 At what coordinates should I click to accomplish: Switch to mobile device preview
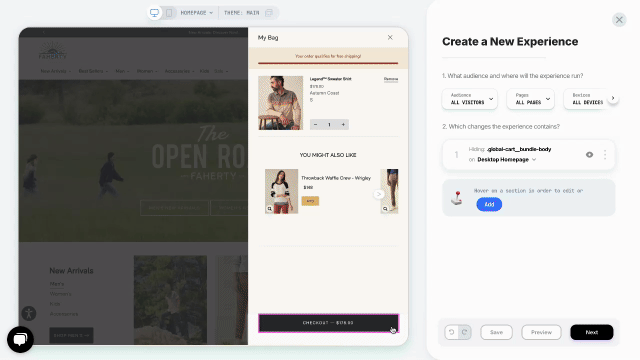pyautogui.click(x=169, y=13)
